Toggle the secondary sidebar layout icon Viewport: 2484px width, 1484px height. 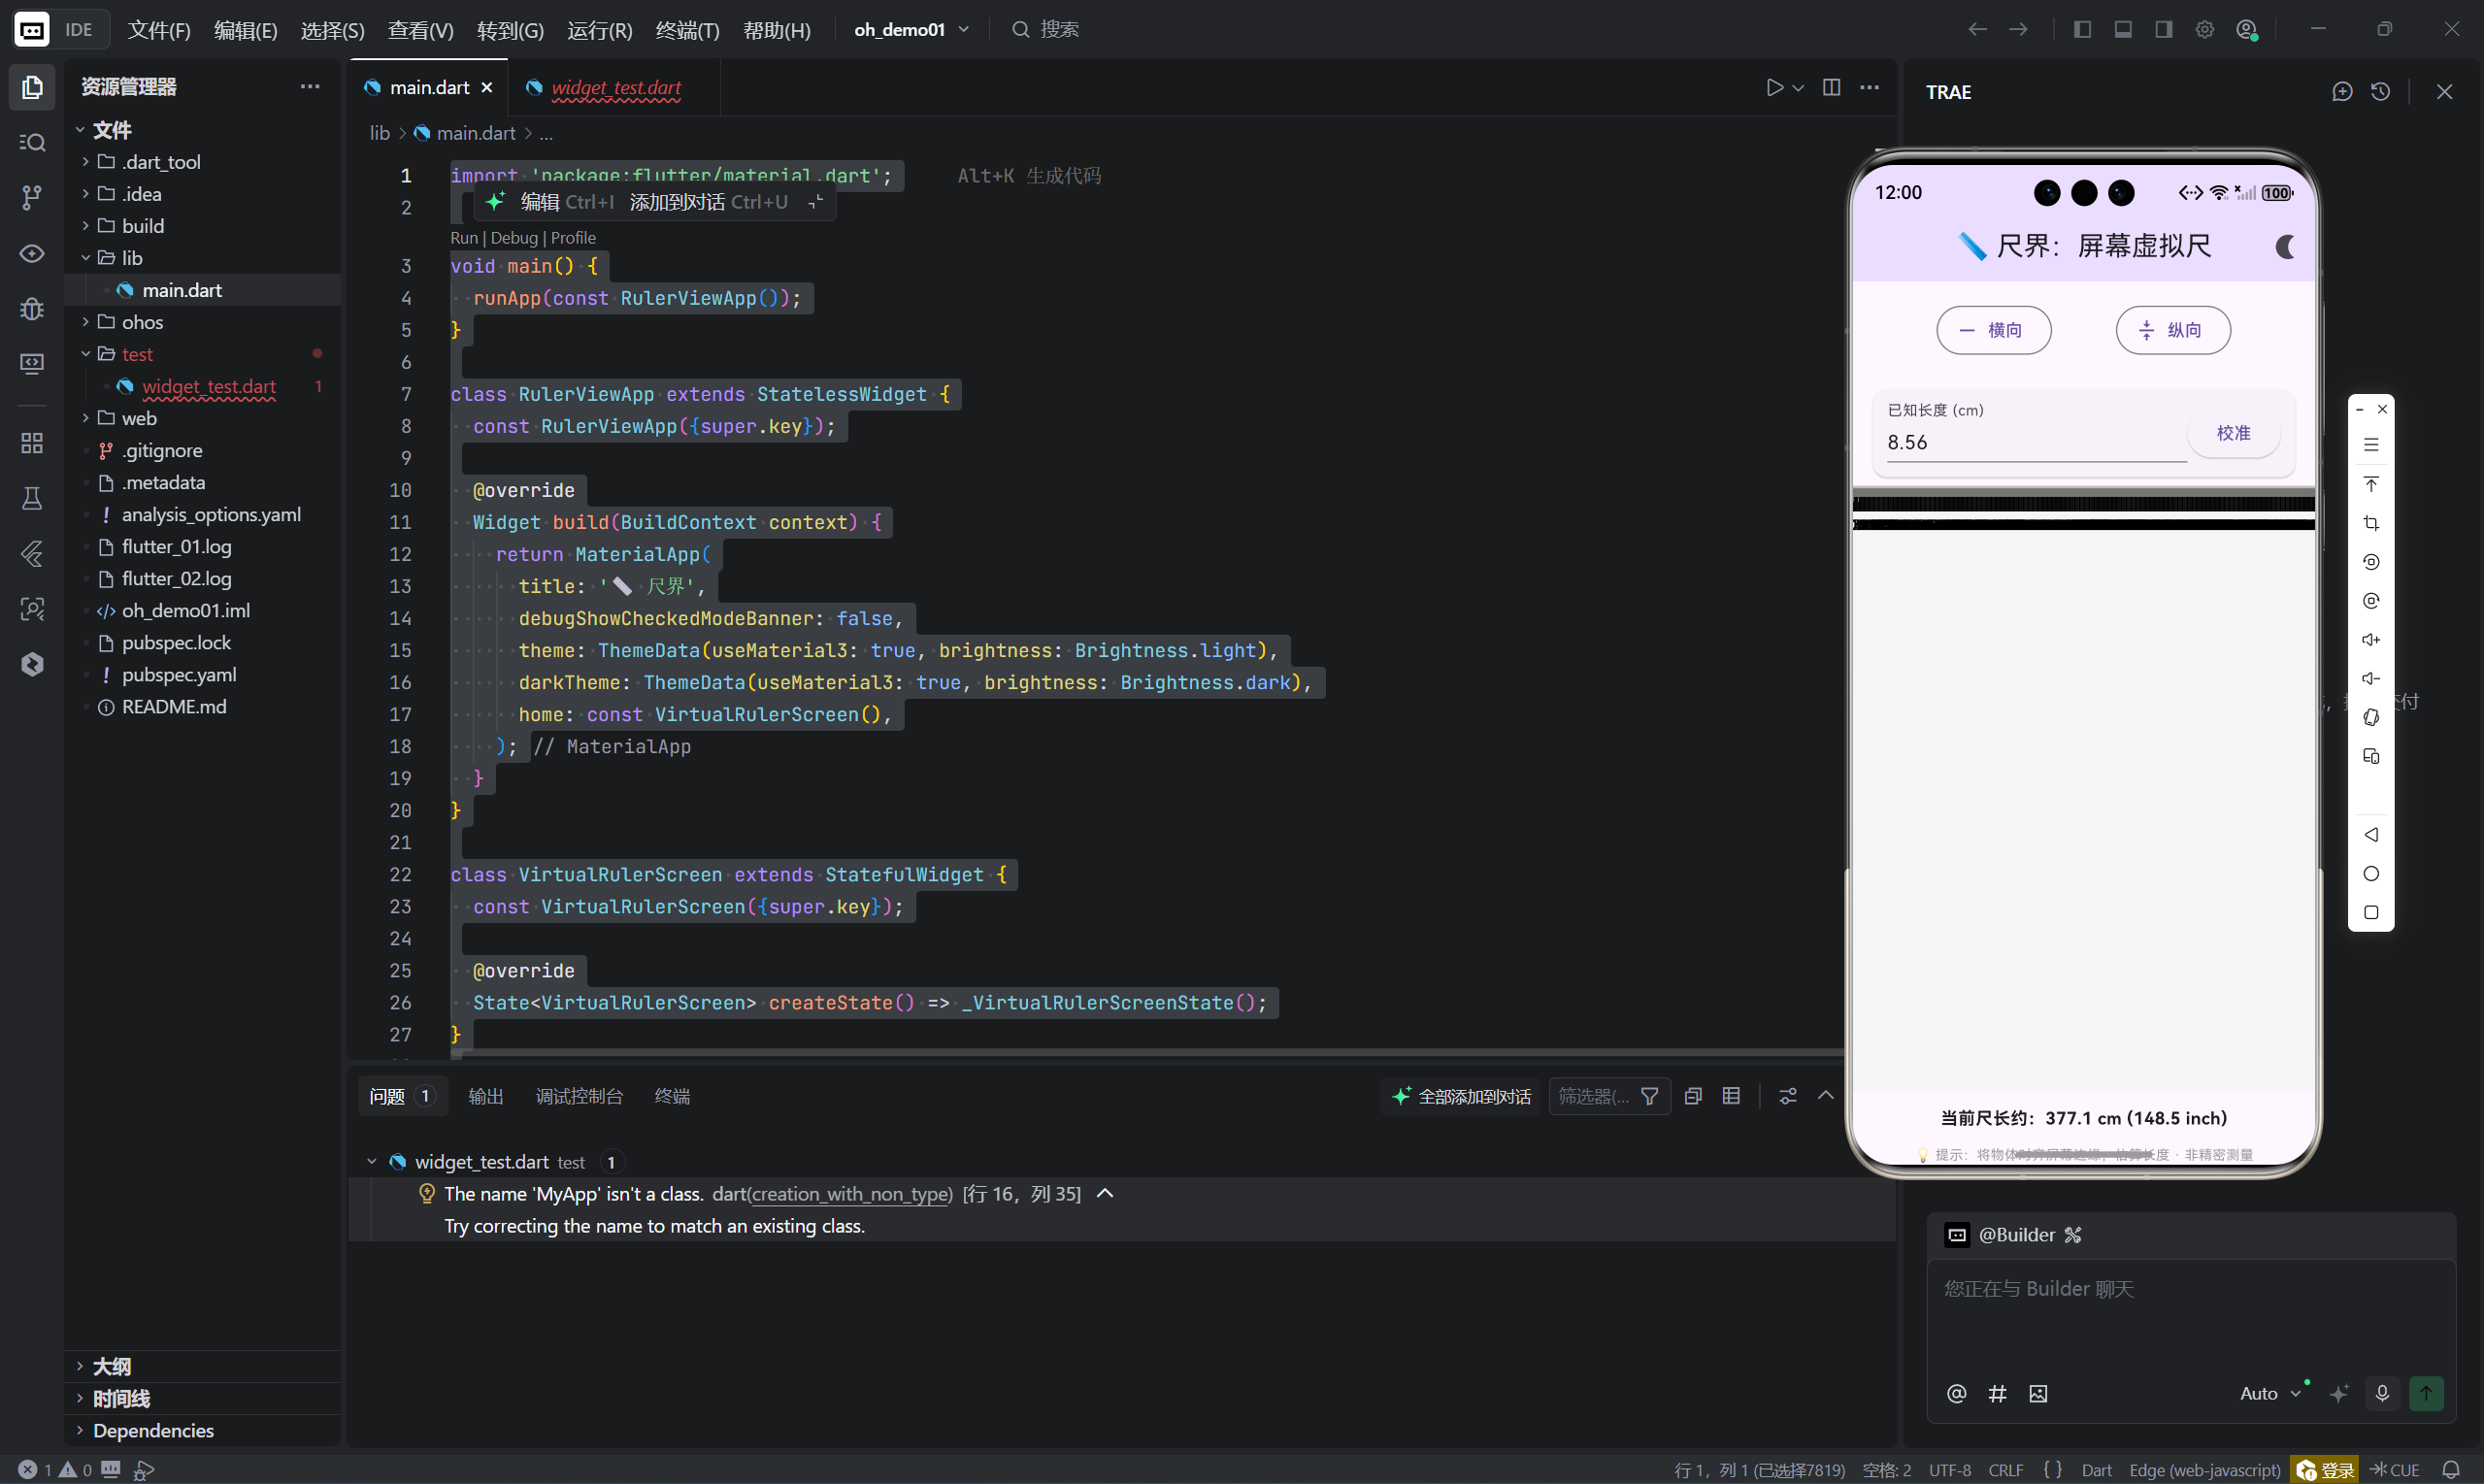(x=2163, y=29)
